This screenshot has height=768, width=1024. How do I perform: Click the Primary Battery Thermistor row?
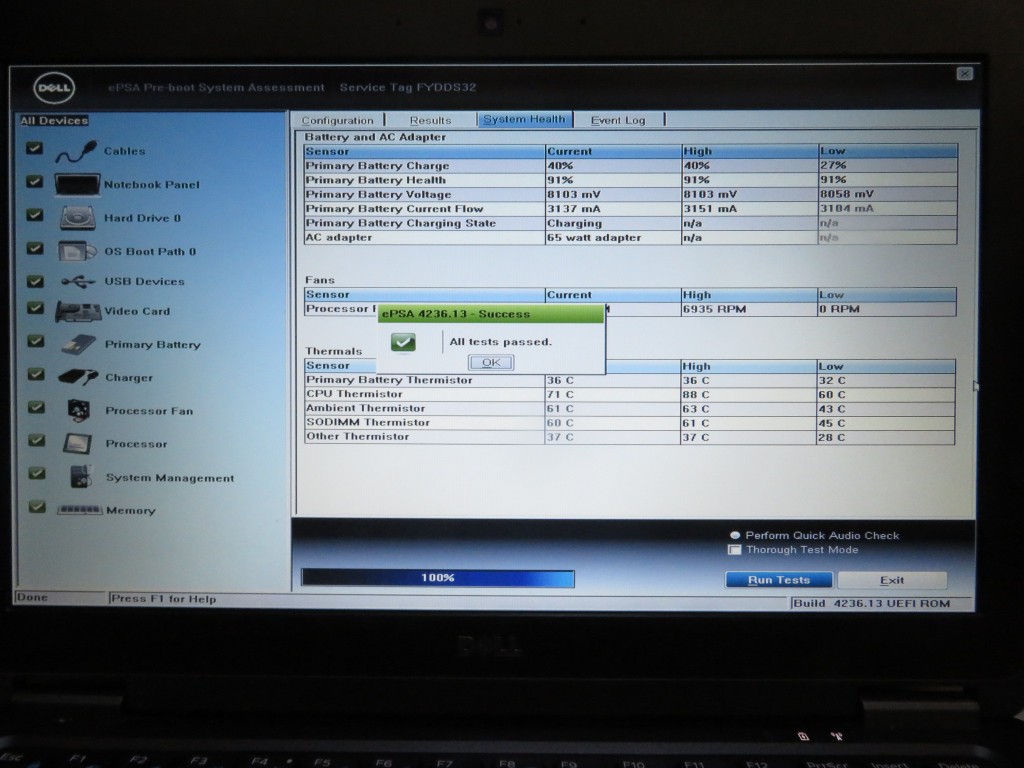coord(630,380)
